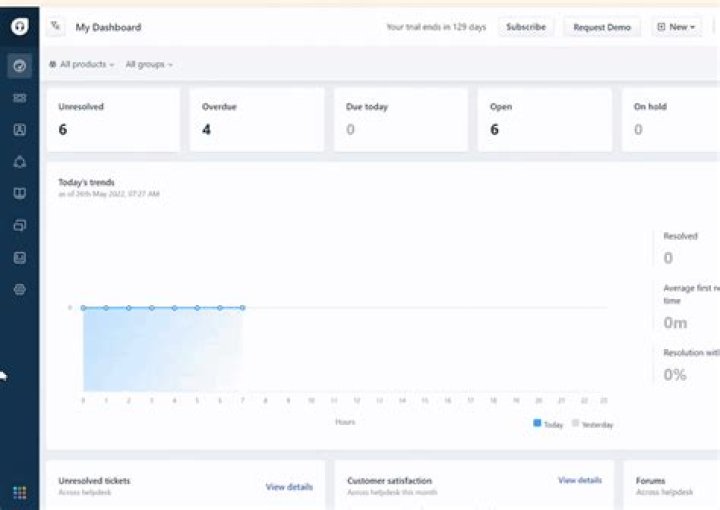Click View details for Unresolved tickets
Image resolution: width=720 pixels, height=510 pixels.
tap(289, 487)
